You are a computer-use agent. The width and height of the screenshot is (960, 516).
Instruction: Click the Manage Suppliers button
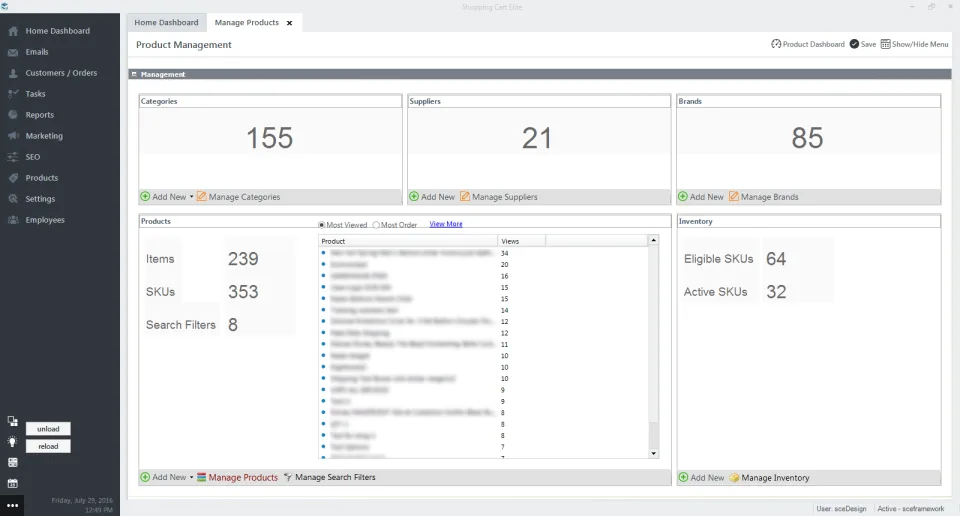[498, 196]
